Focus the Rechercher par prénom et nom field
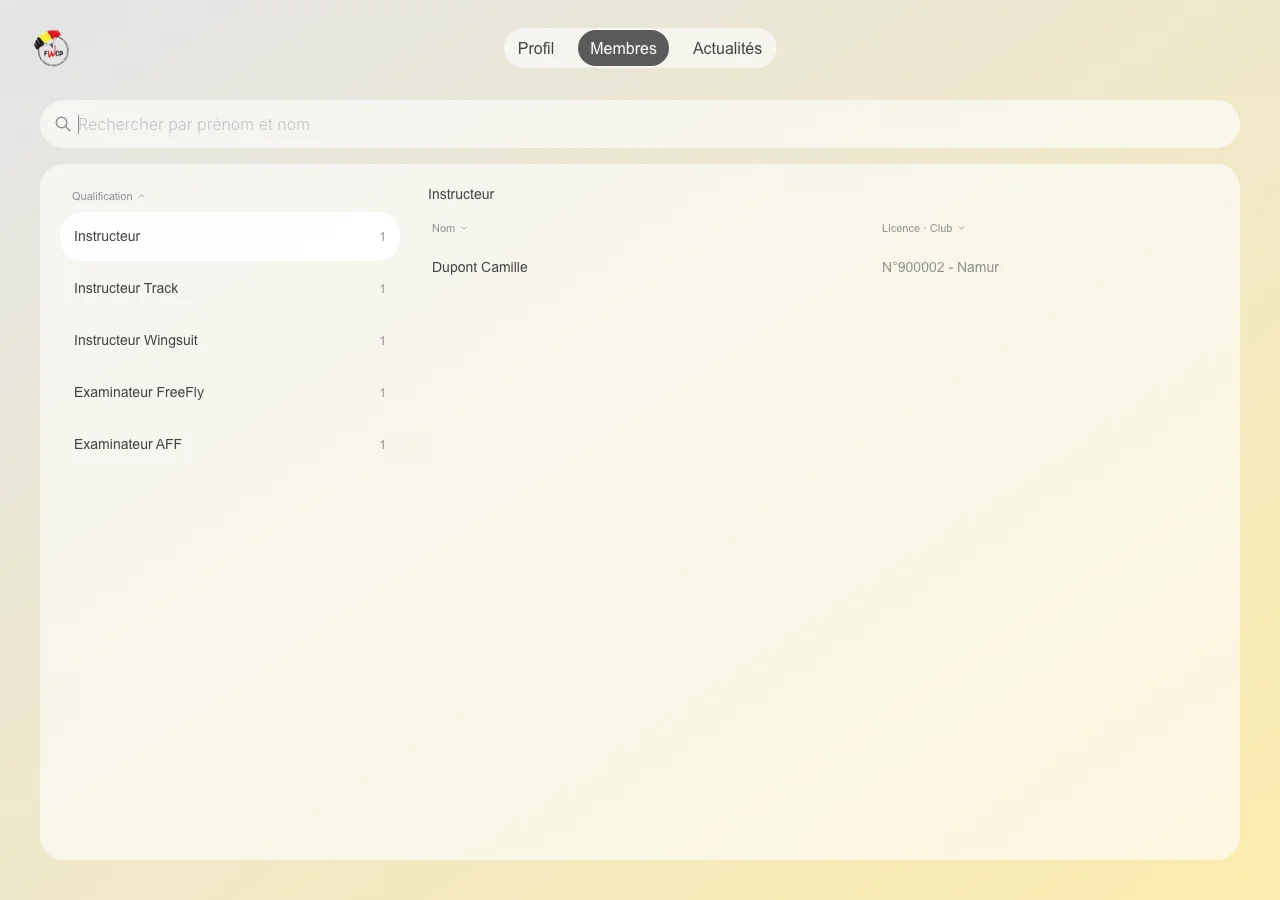Viewport: 1280px width, 900px height. point(640,124)
